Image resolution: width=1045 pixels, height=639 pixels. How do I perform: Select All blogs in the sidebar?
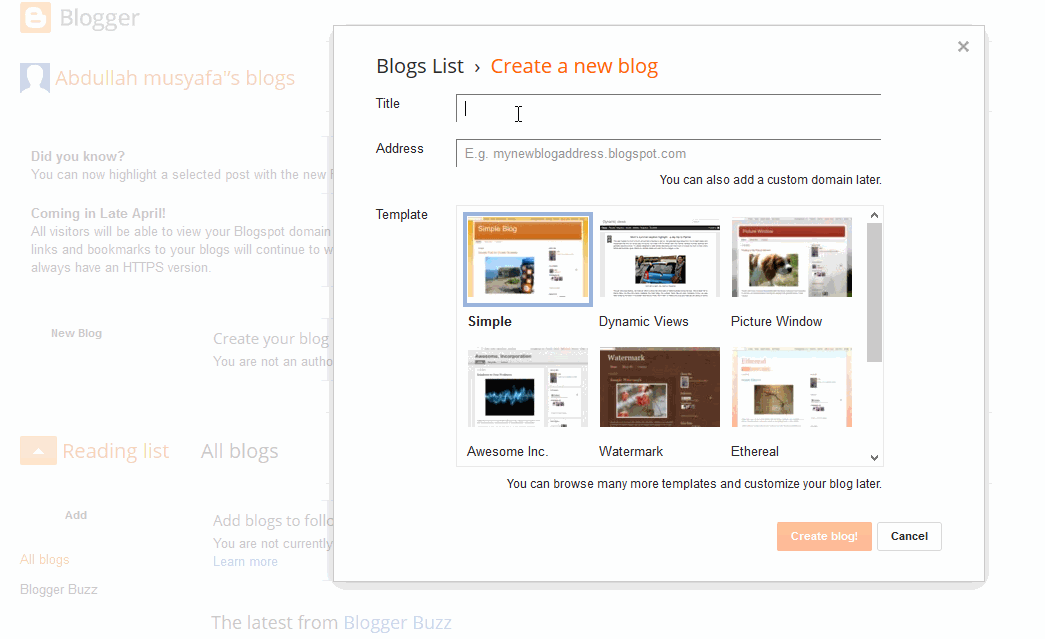45,560
